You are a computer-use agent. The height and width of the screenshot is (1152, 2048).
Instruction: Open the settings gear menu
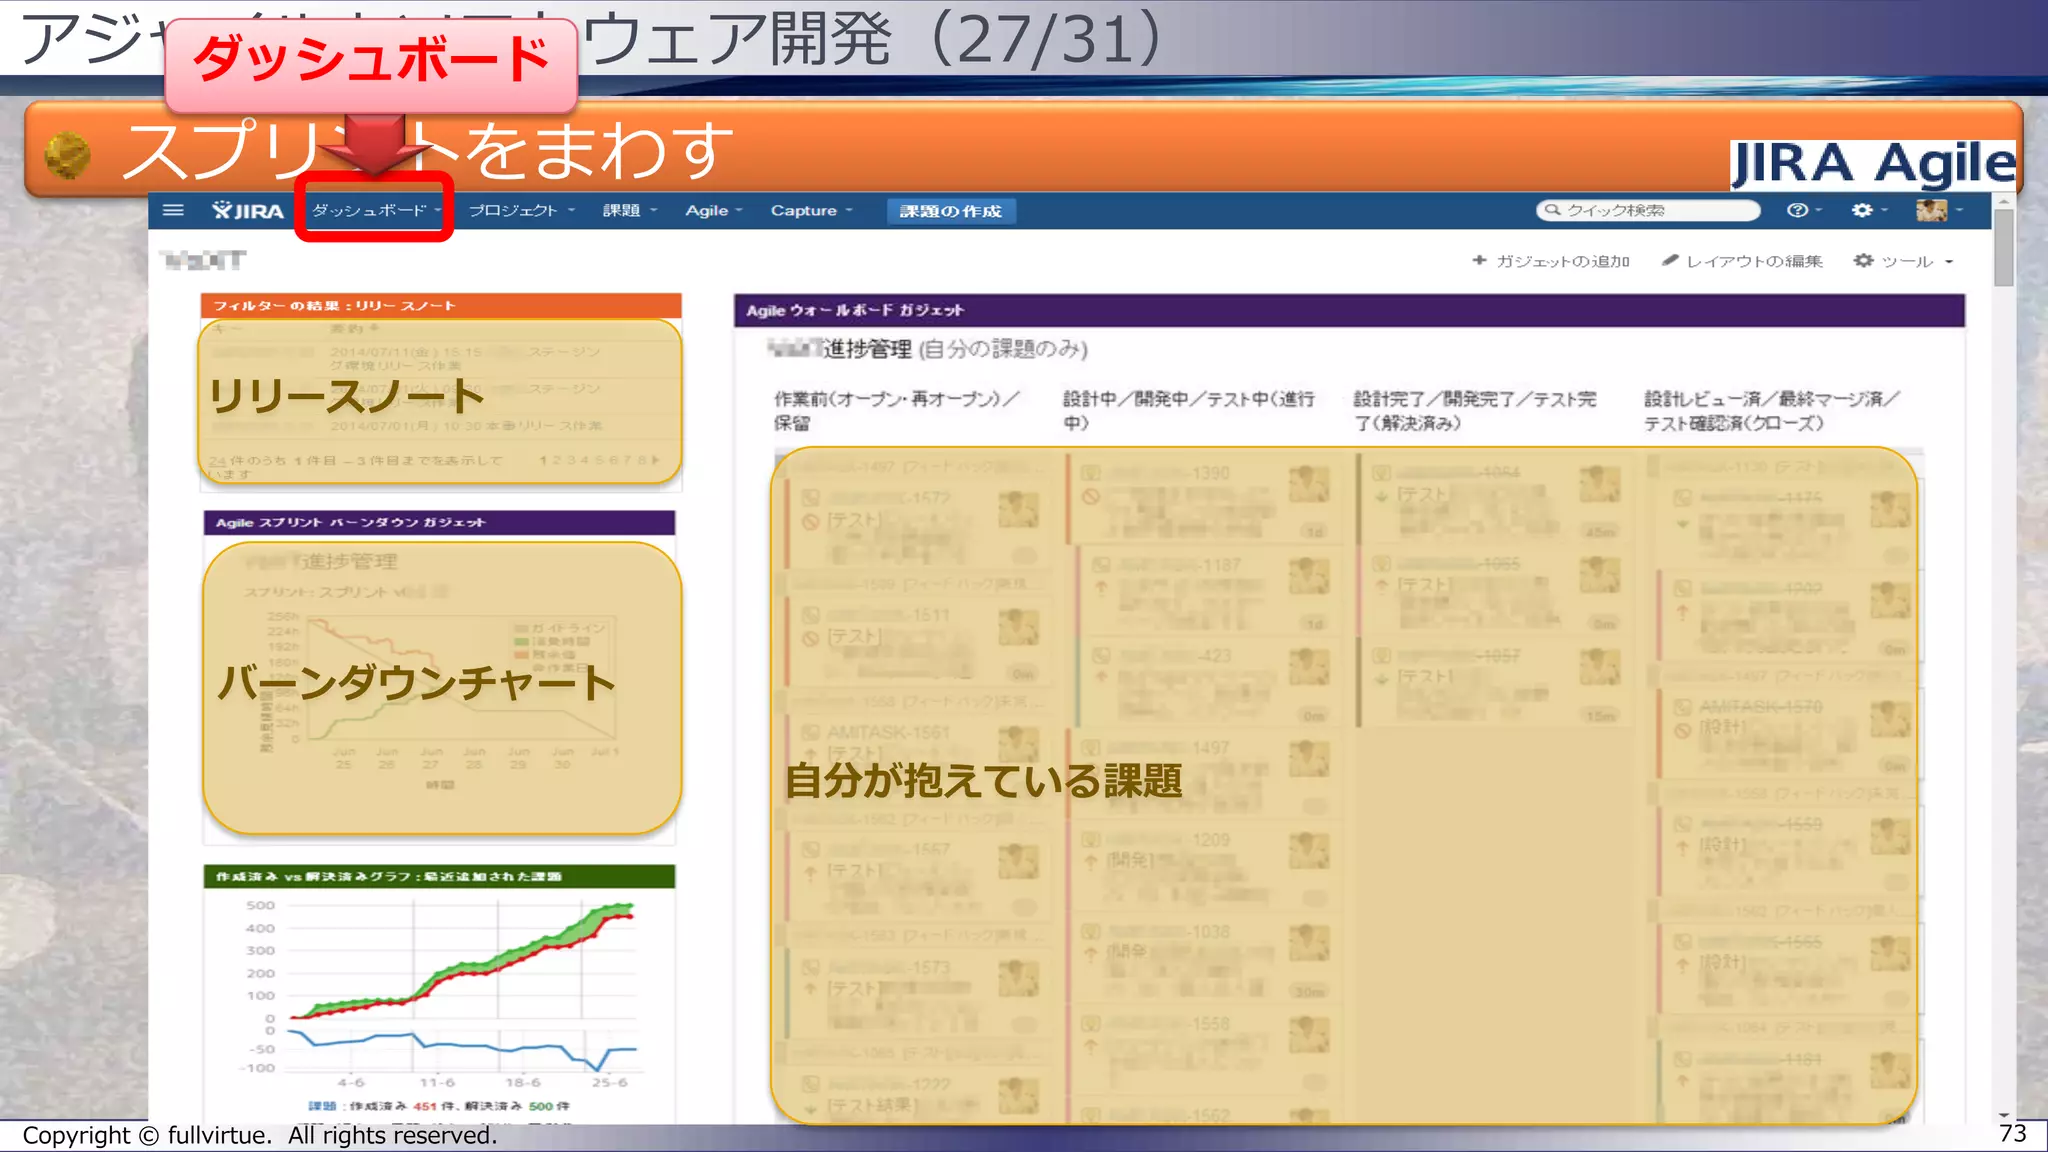[x=1868, y=210]
